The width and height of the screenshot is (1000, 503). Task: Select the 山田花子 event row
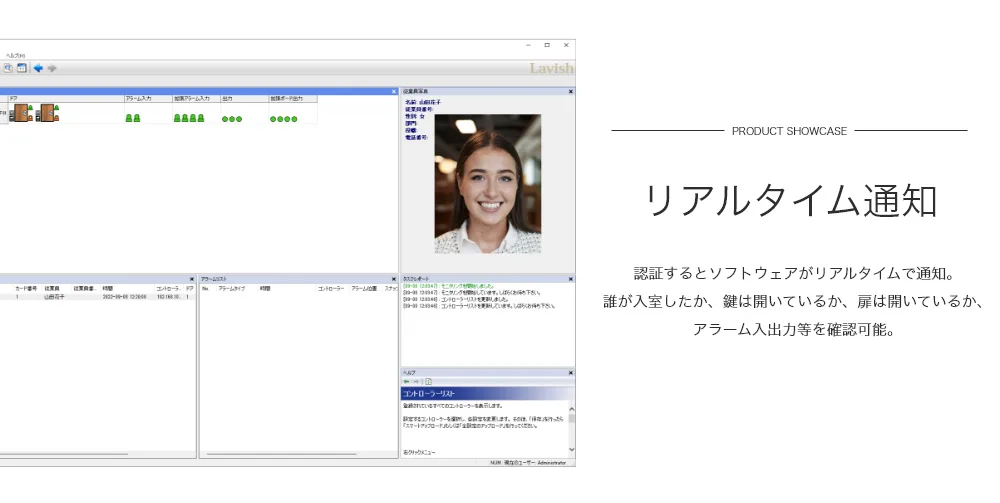click(x=98, y=297)
